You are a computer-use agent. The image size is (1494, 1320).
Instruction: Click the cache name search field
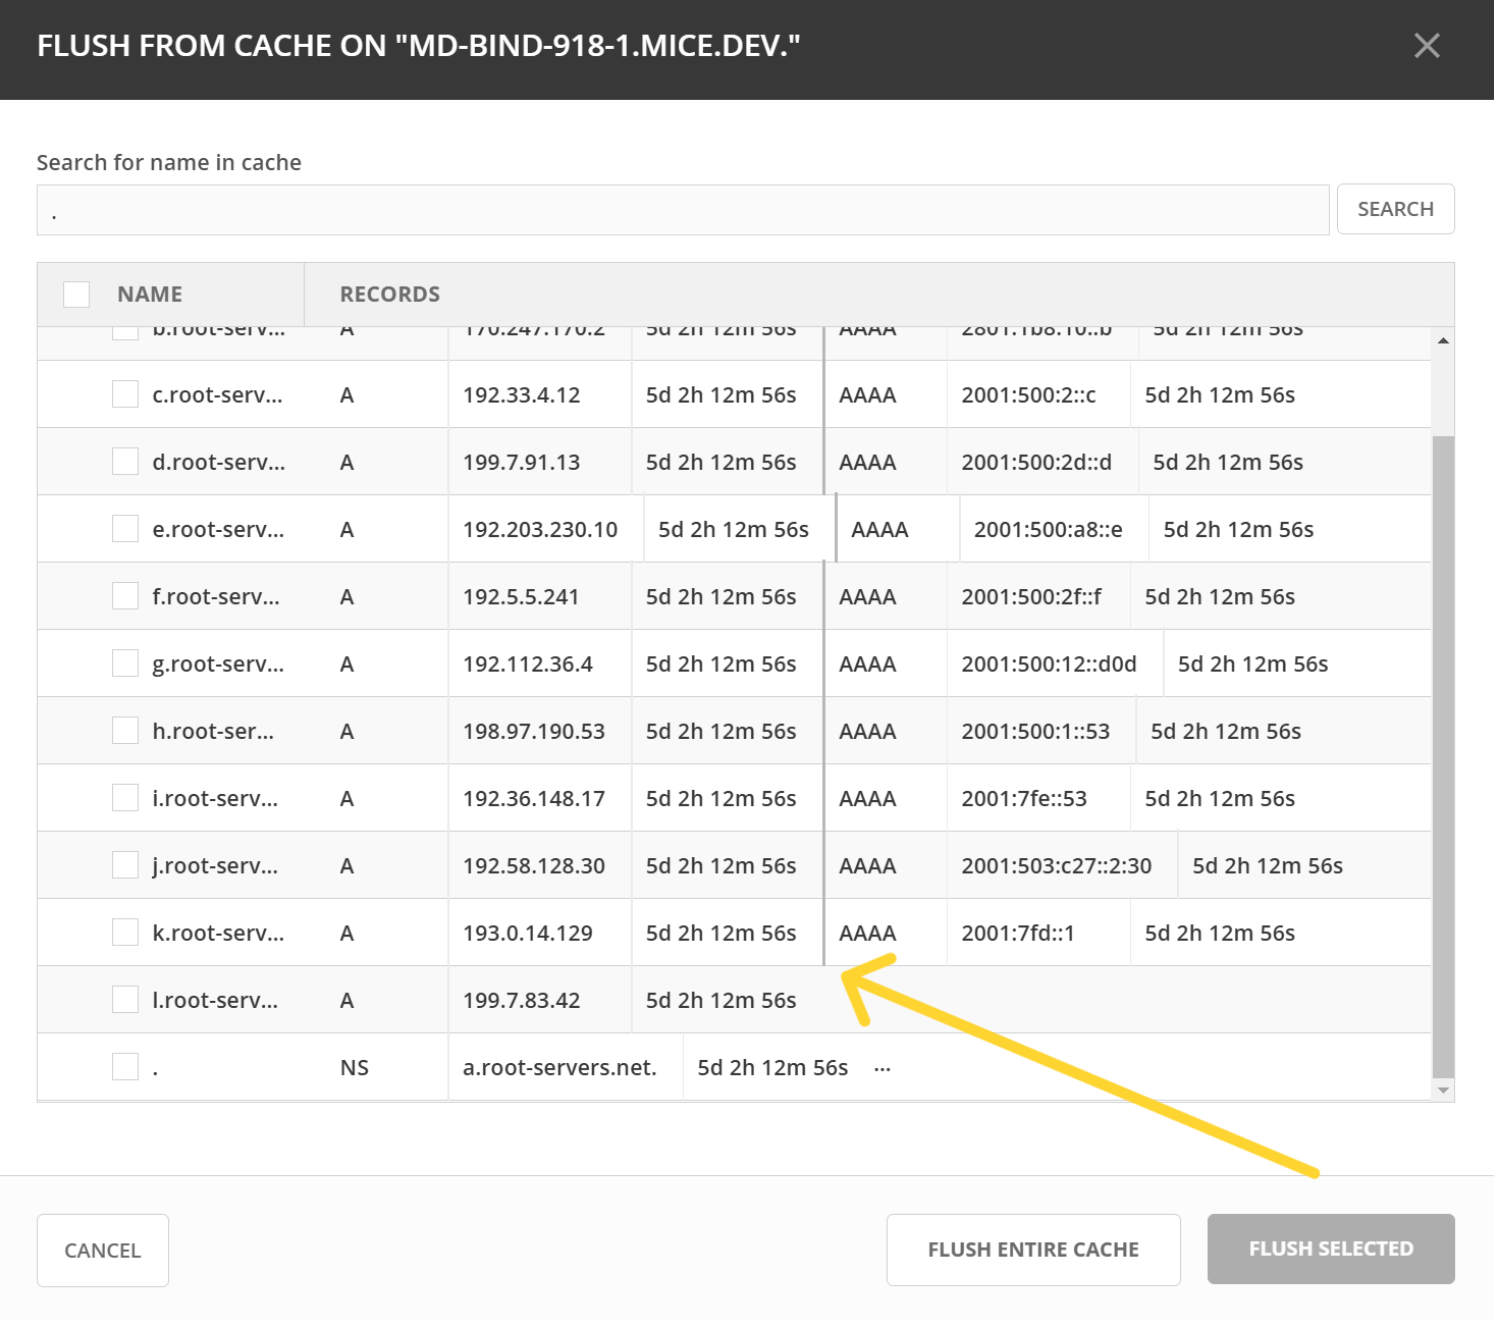pyautogui.click(x=682, y=210)
